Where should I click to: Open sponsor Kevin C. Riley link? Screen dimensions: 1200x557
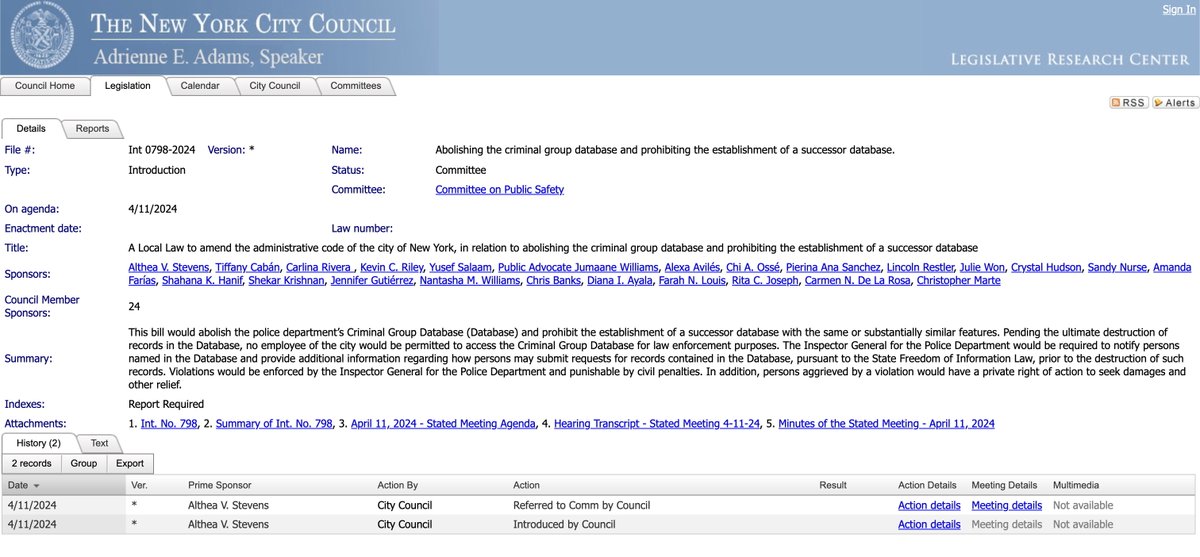(390, 268)
